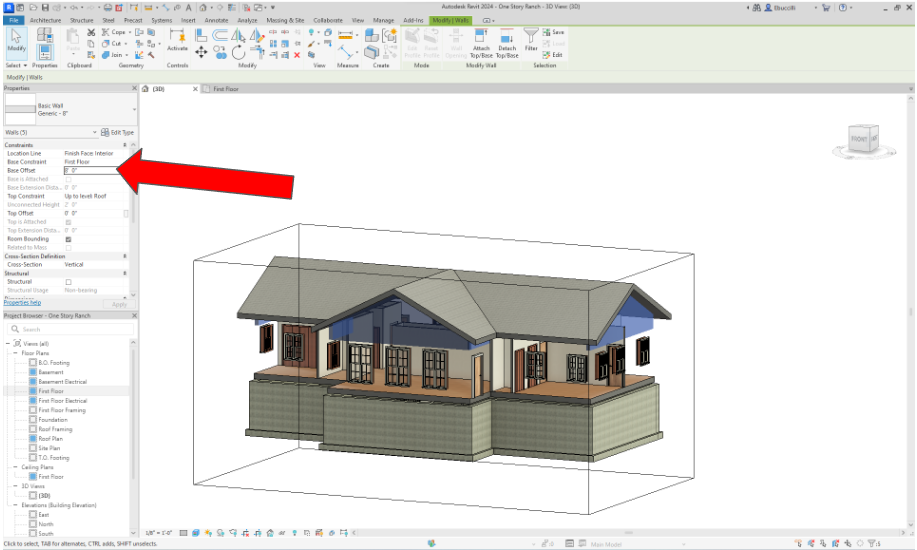This screenshot has width=917, height=550.
Task: Click the ViewCube FRONT face
Action: pos(859,139)
